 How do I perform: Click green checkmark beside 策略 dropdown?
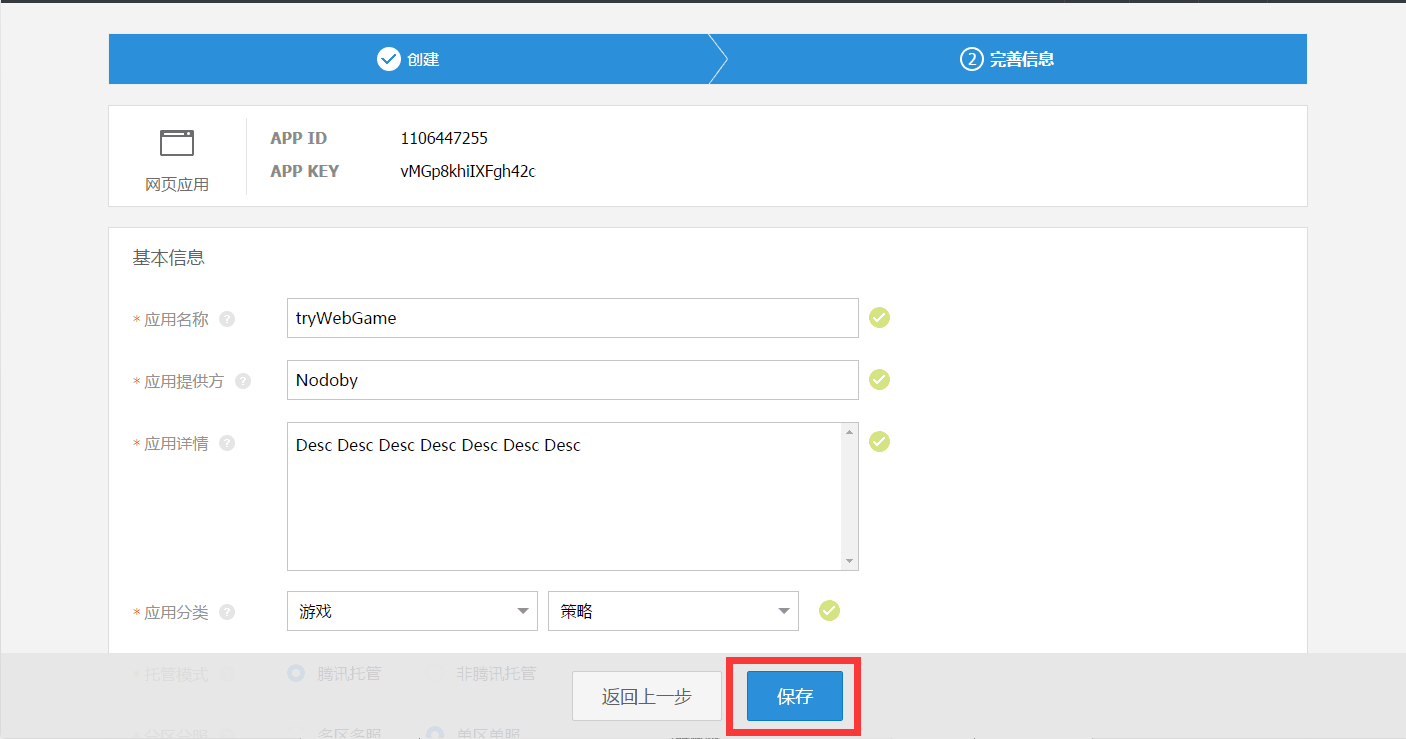(829, 610)
